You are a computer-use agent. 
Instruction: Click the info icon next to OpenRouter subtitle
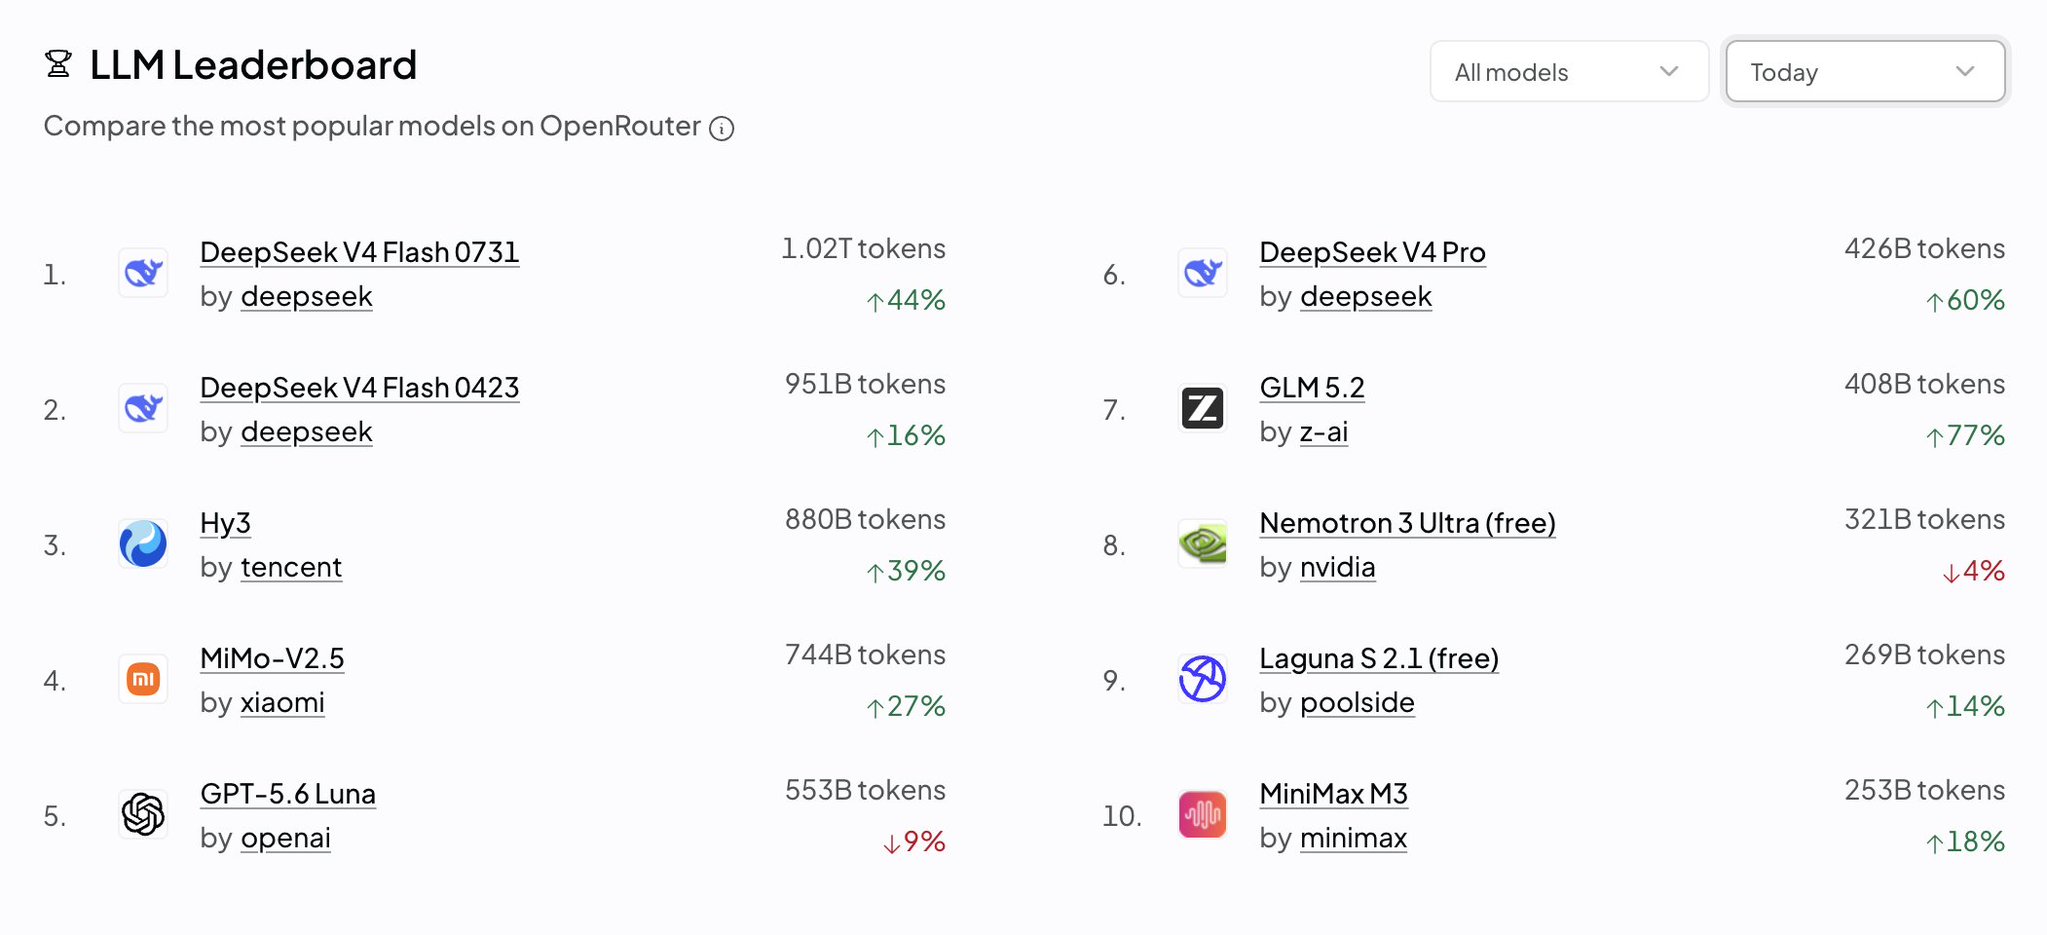click(722, 128)
